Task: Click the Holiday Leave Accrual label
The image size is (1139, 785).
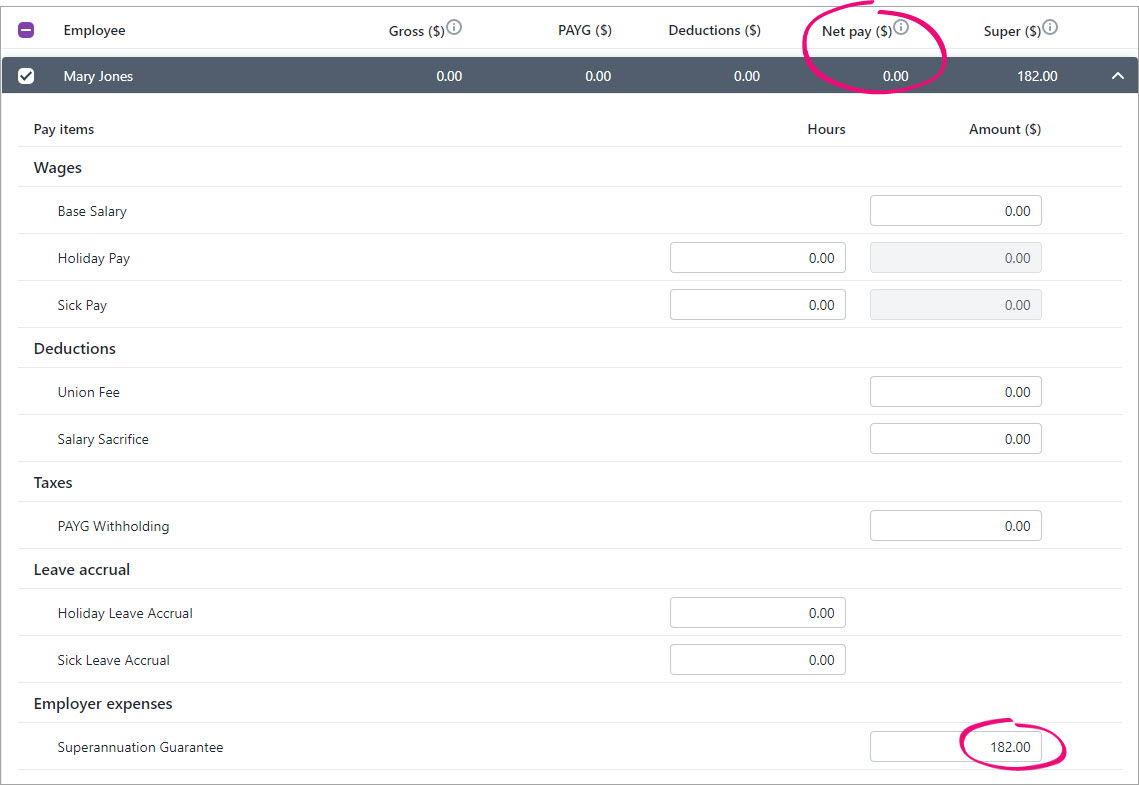Action: tap(125, 614)
